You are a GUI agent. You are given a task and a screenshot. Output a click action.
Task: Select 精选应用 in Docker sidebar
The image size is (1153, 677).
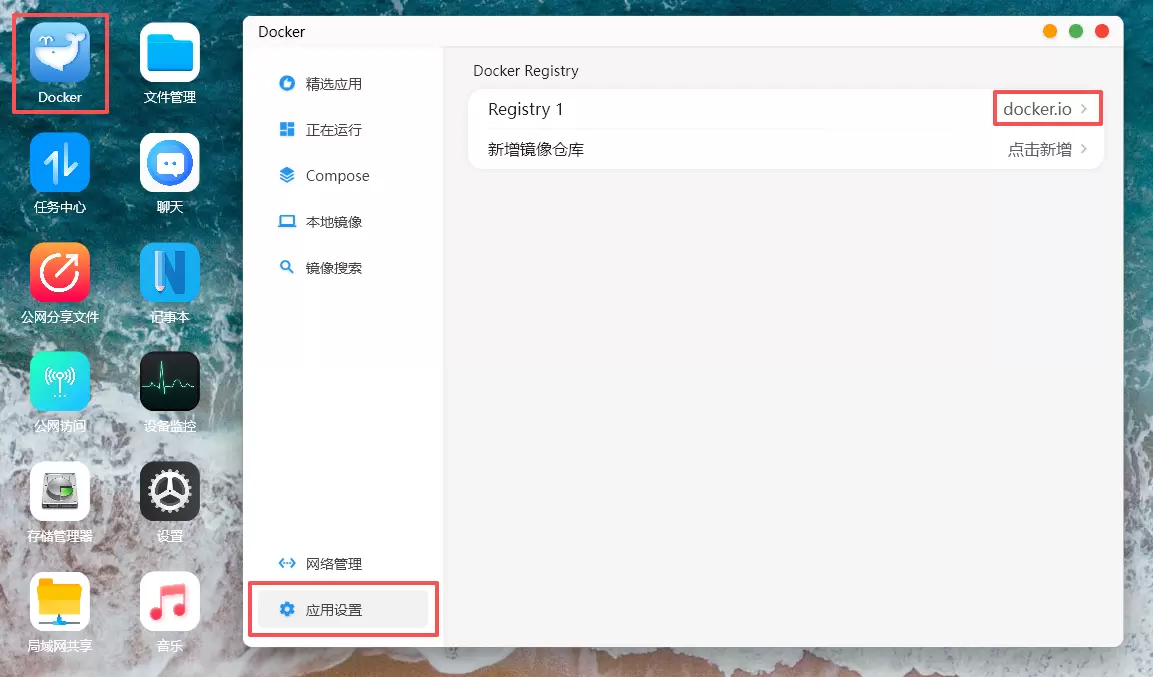(333, 84)
